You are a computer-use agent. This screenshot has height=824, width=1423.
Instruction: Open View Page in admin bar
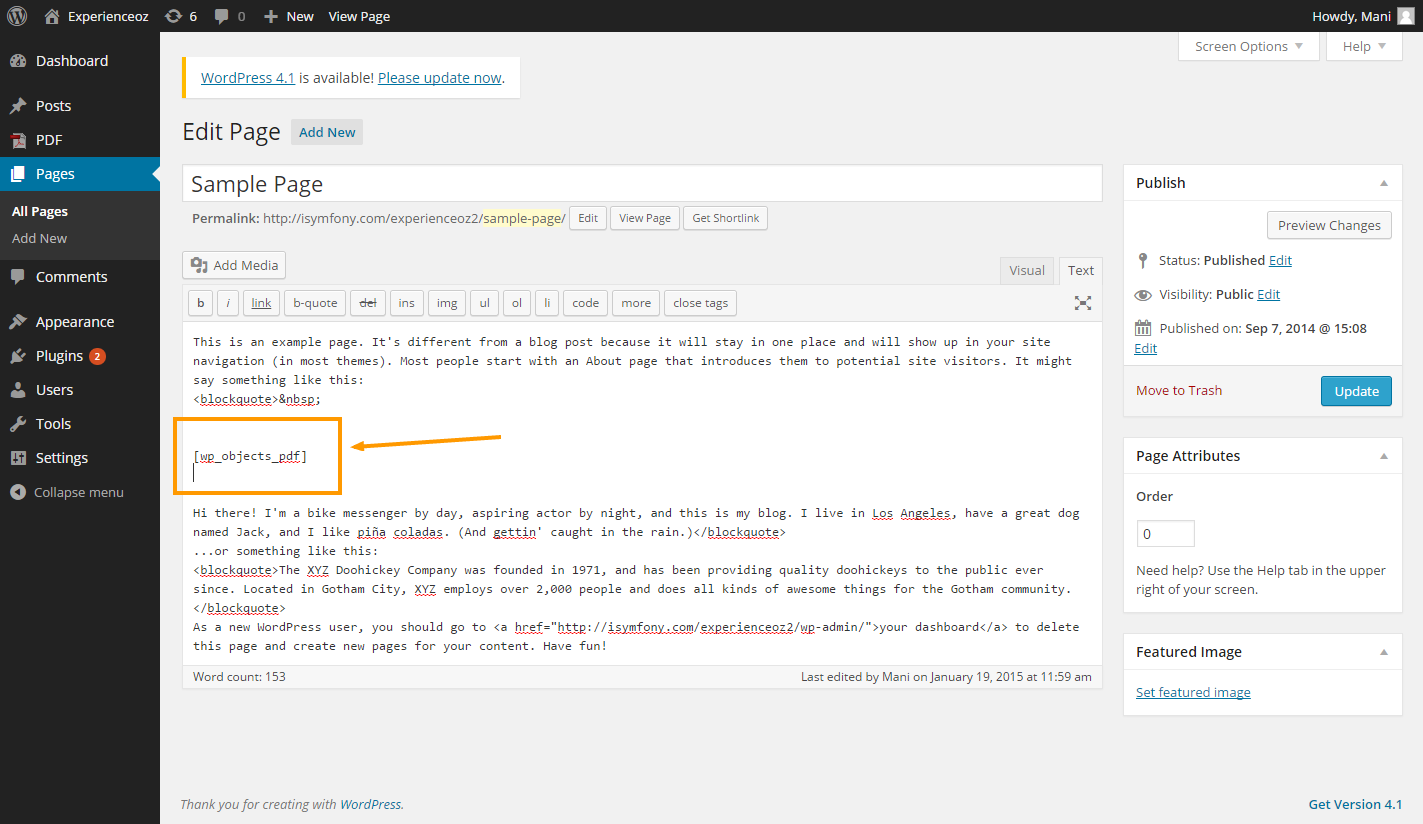point(359,16)
